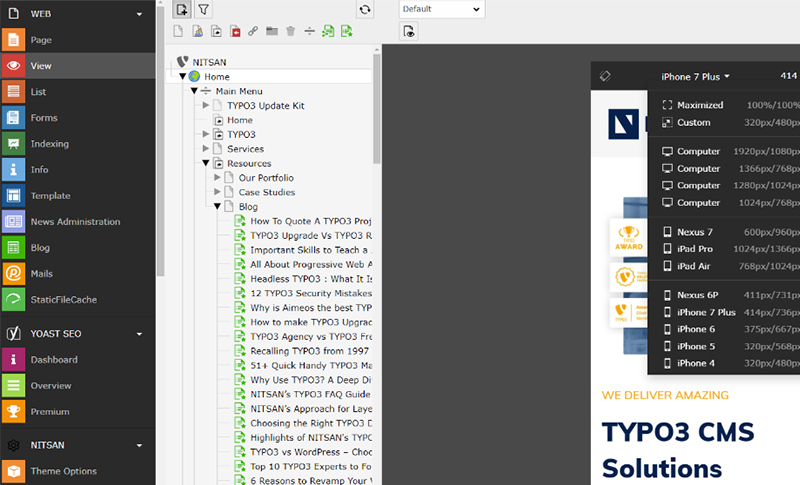Image resolution: width=800 pixels, height=485 pixels.
Task: Choose the iPhone 6 preset
Action: click(730, 329)
